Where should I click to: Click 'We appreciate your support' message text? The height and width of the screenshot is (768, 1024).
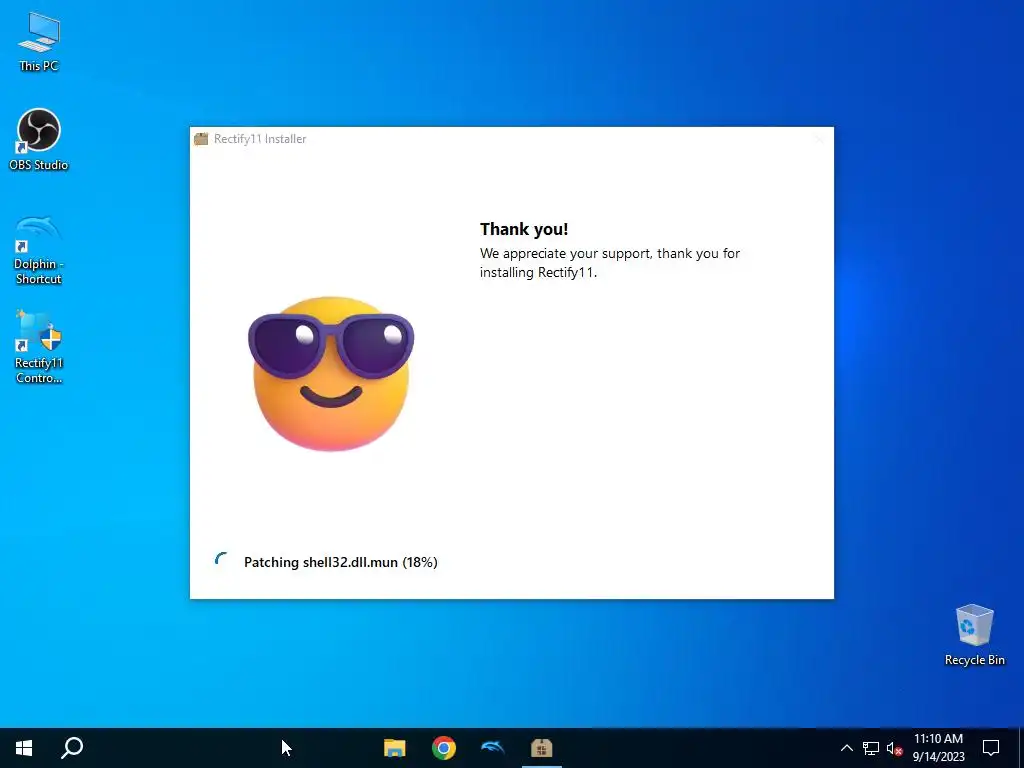[x=610, y=263]
